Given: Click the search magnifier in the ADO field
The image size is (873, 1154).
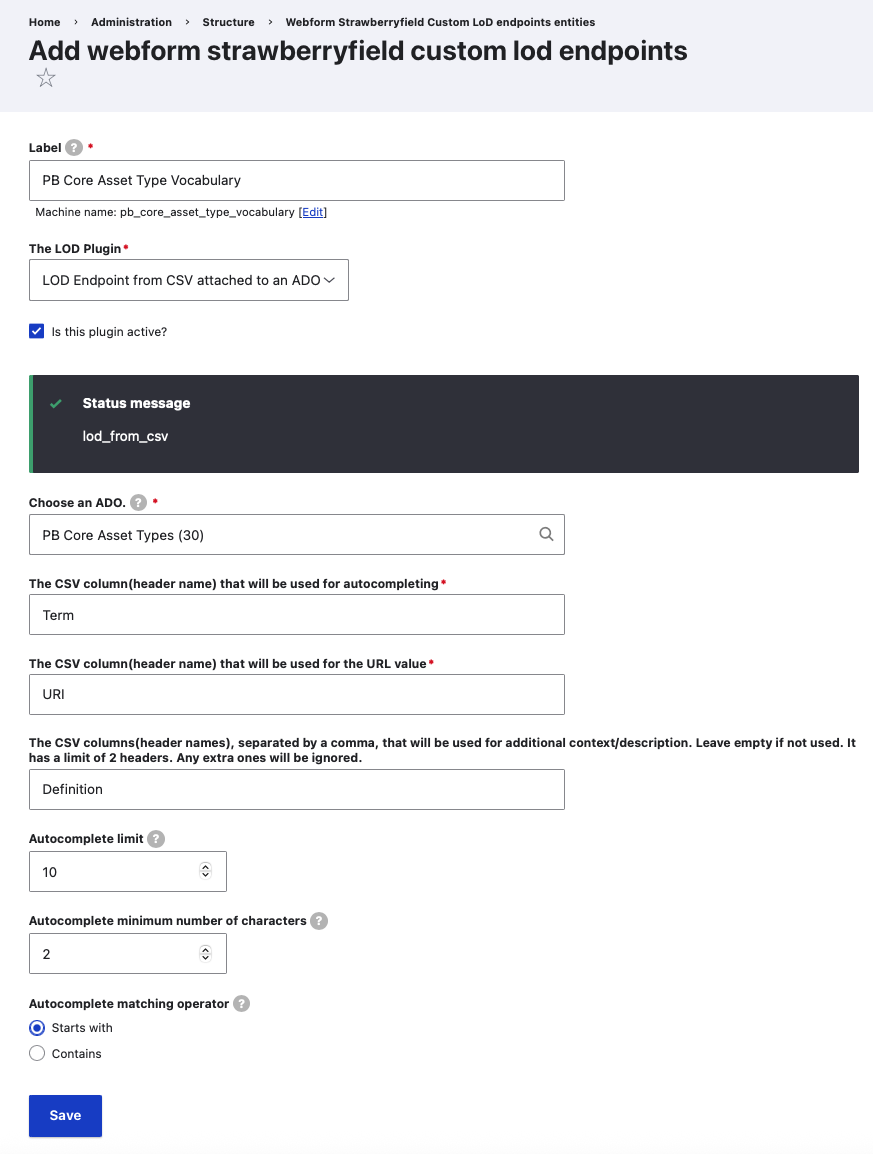Looking at the screenshot, I should 546,535.
